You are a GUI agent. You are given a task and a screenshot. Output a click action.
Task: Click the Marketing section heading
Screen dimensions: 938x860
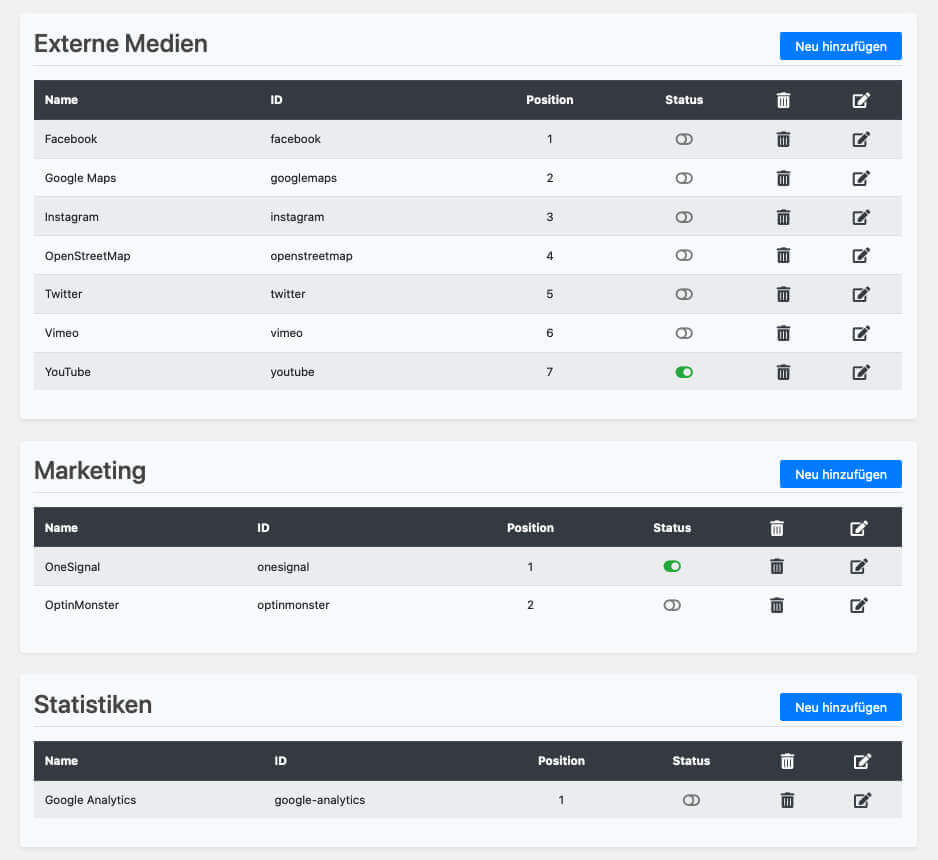[90, 471]
